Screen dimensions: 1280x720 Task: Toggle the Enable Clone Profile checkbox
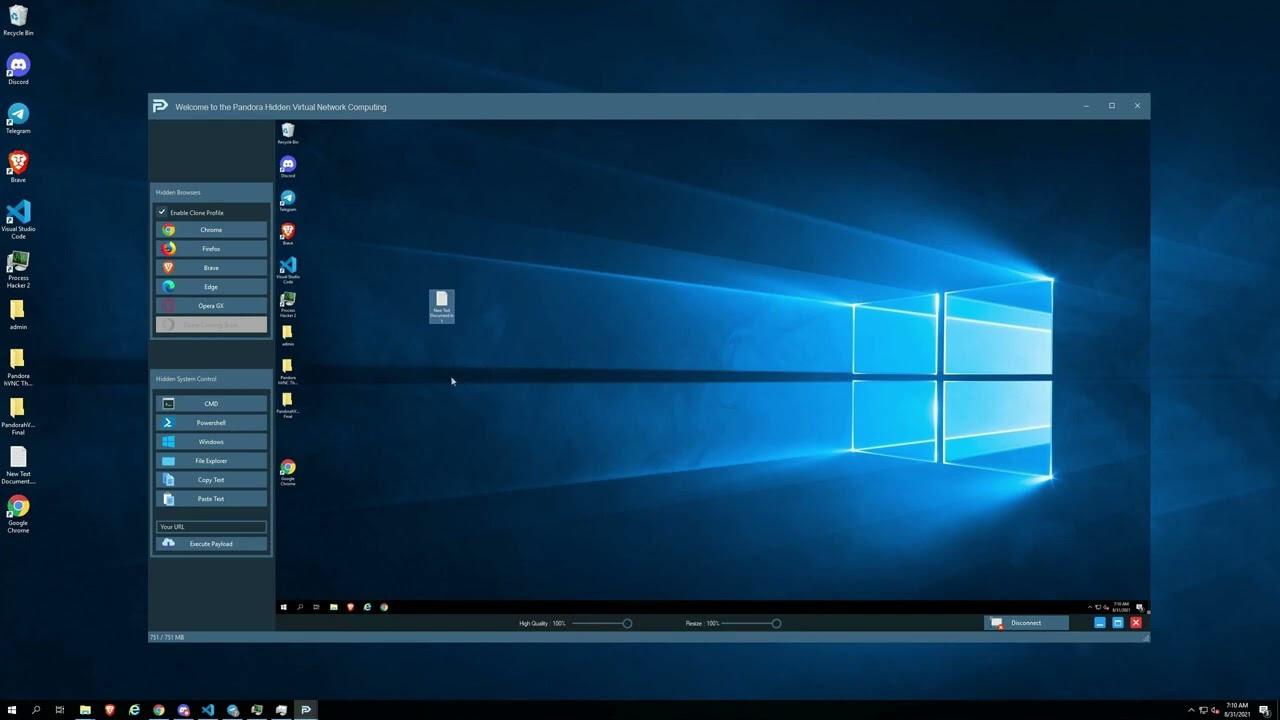point(162,212)
